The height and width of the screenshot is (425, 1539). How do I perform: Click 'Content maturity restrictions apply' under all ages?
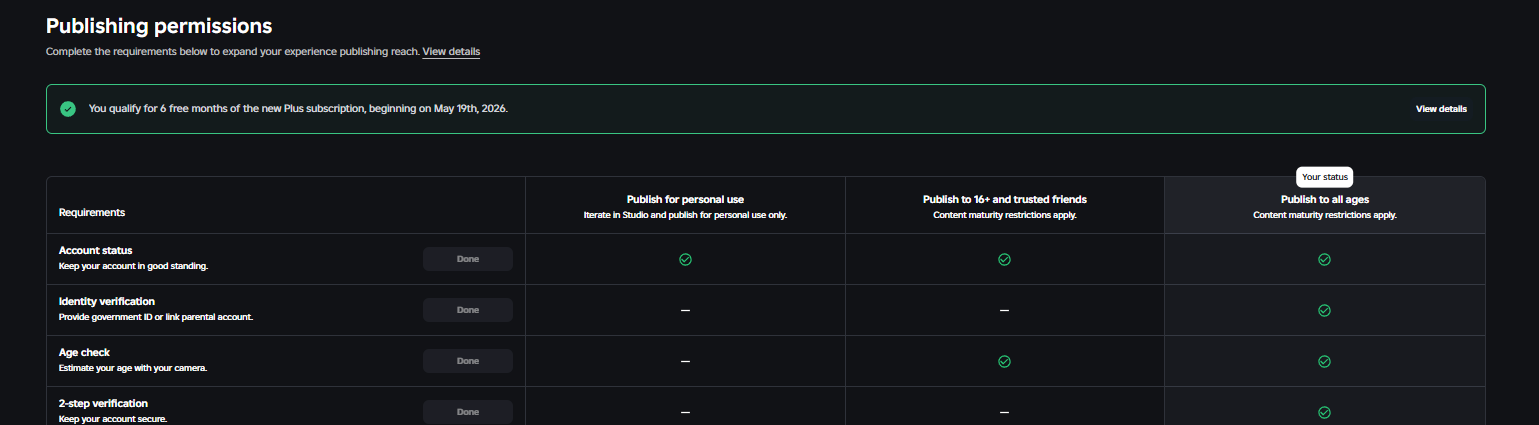click(x=1324, y=215)
